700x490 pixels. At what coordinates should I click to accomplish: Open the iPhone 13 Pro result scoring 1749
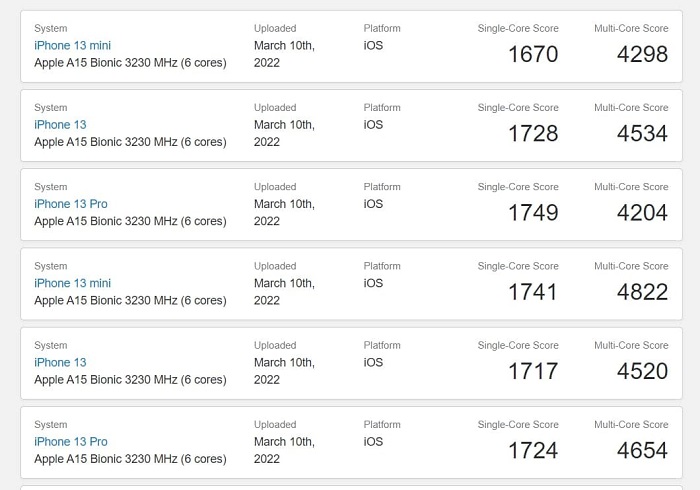[x=70, y=204]
